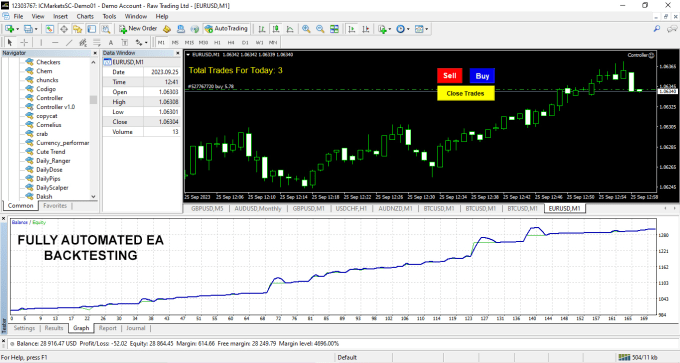The height and width of the screenshot is (363, 680).
Task: Toggle the chart auto scroll icon
Action: pyautogui.click(x=352, y=29)
